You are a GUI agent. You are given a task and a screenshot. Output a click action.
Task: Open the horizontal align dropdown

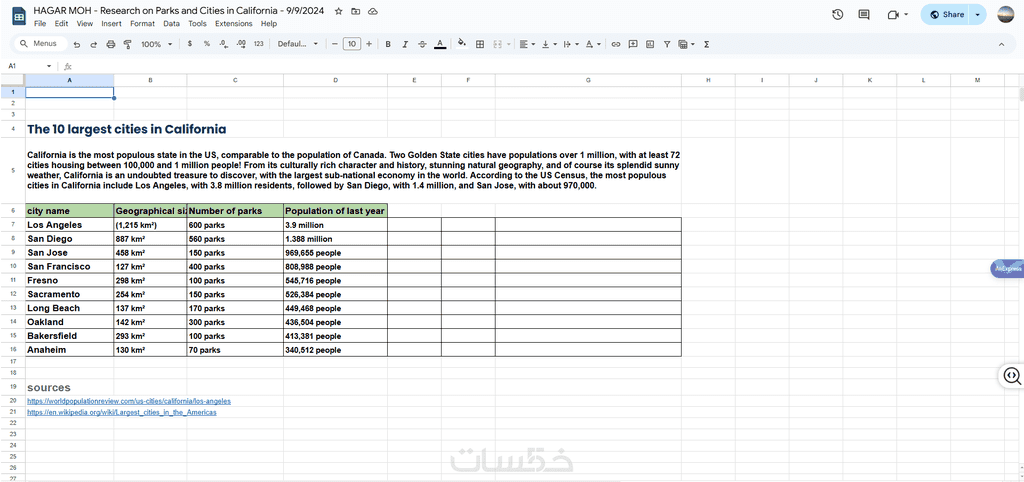pos(527,44)
